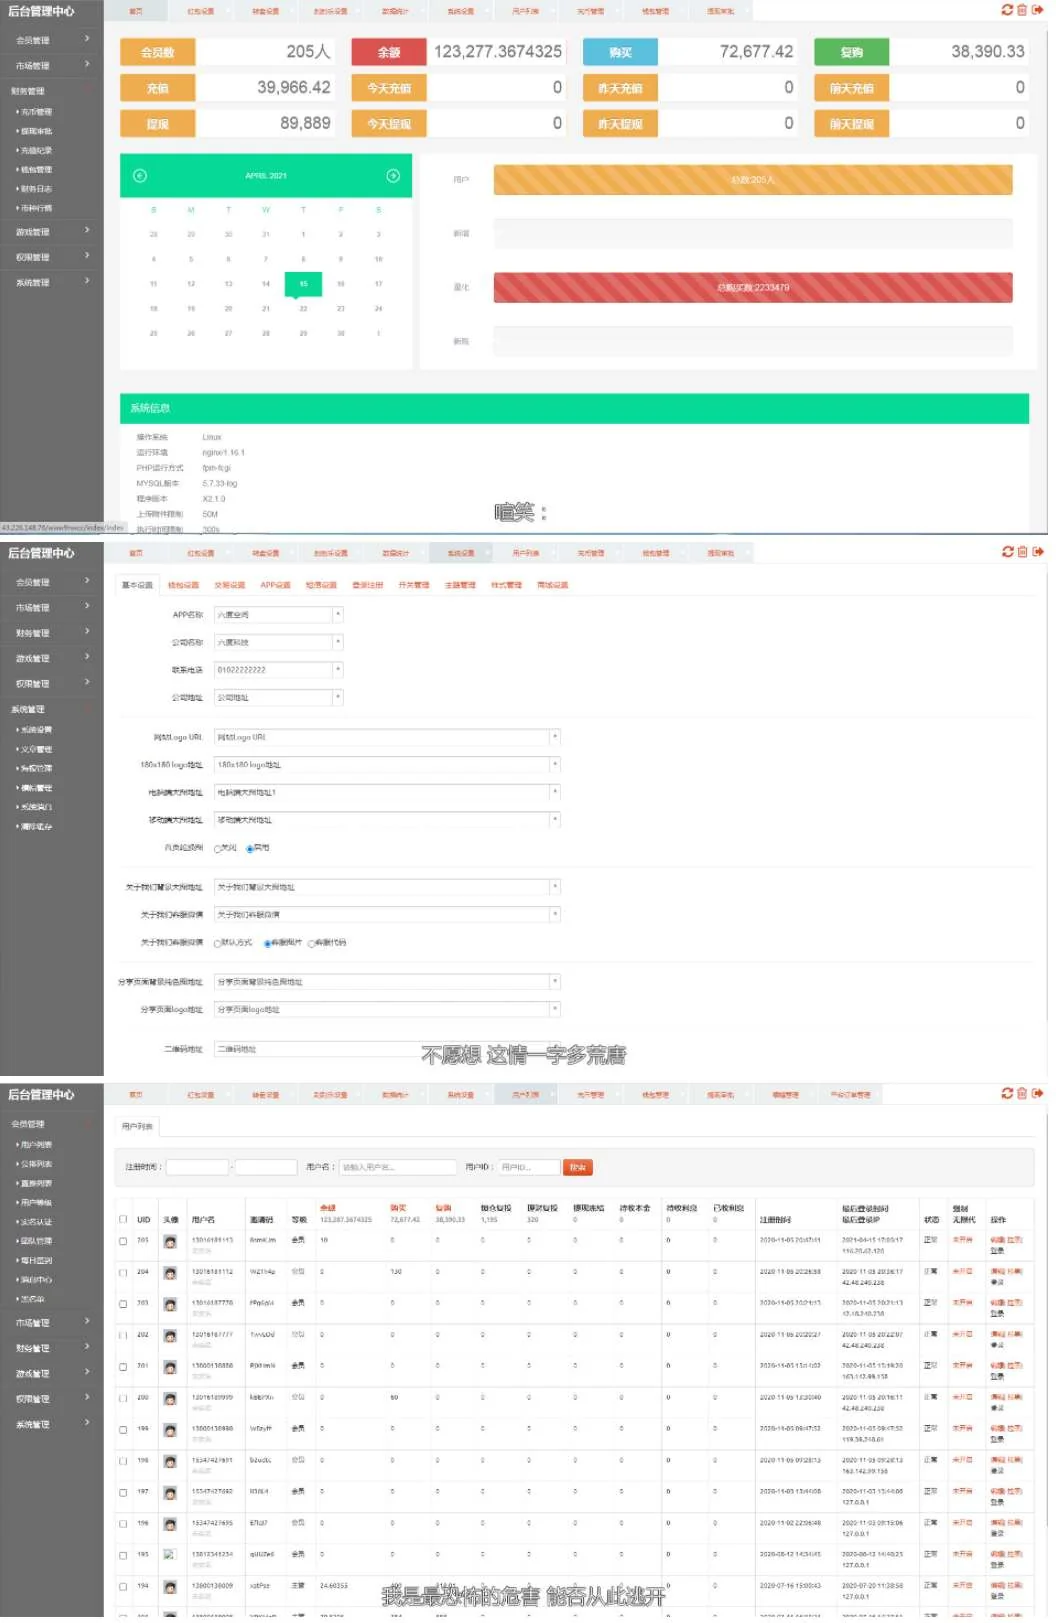The width and height of the screenshot is (1056, 1623).
Task: Click refresh icon in top dashboard header
Action: pos(1007,10)
